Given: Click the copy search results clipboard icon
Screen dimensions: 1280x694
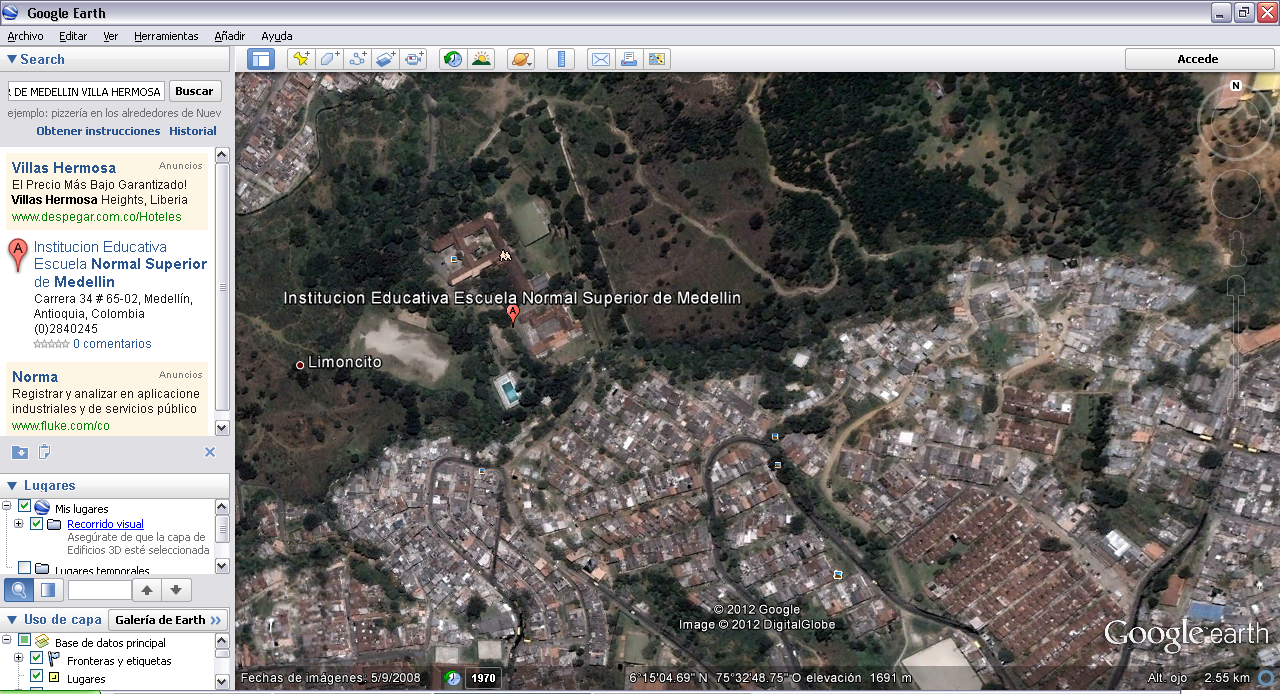Looking at the screenshot, I should [45, 452].
